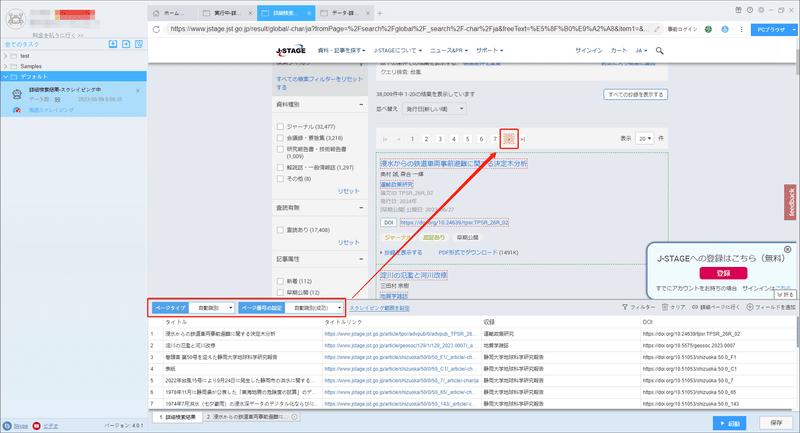Screen dimensions: 800x433
Task: Open settings gear icon in title bar
Action: [761, 10]
